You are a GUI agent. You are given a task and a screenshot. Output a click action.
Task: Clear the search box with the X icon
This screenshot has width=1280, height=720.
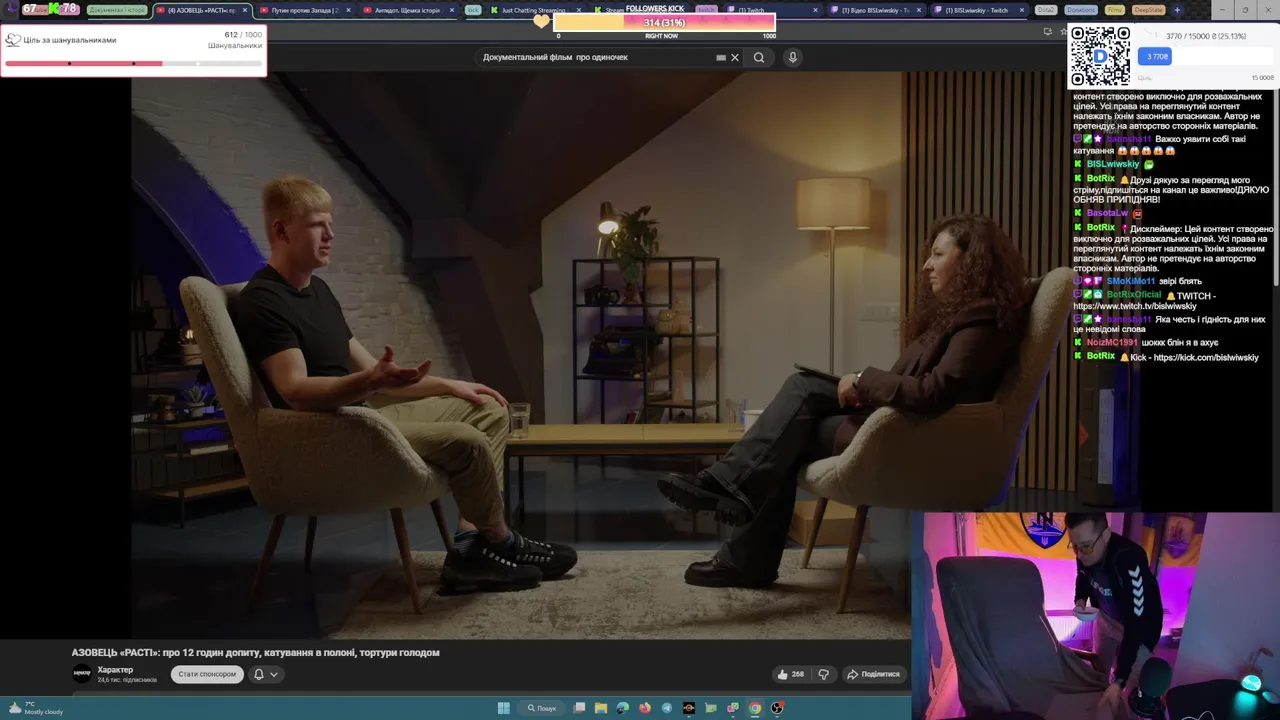[735, 57]
